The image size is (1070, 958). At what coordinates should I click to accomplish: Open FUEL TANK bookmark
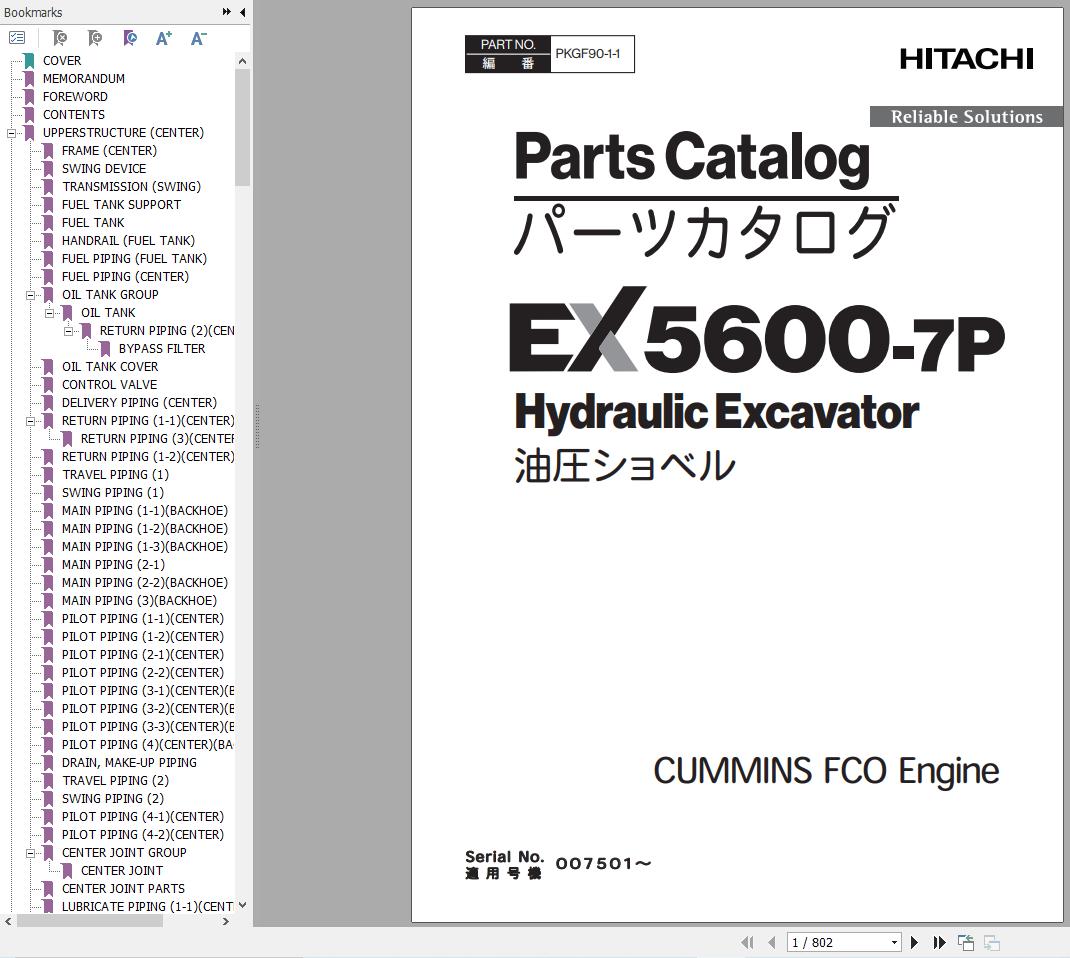pos(93,222)
